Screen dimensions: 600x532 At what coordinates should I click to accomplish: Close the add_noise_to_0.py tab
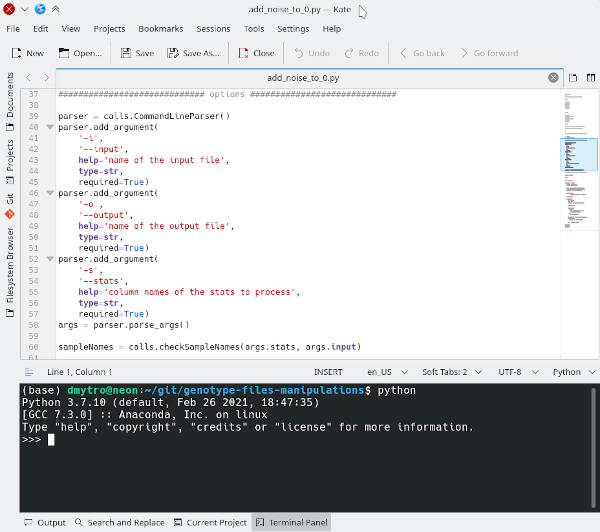click(553, 78)
